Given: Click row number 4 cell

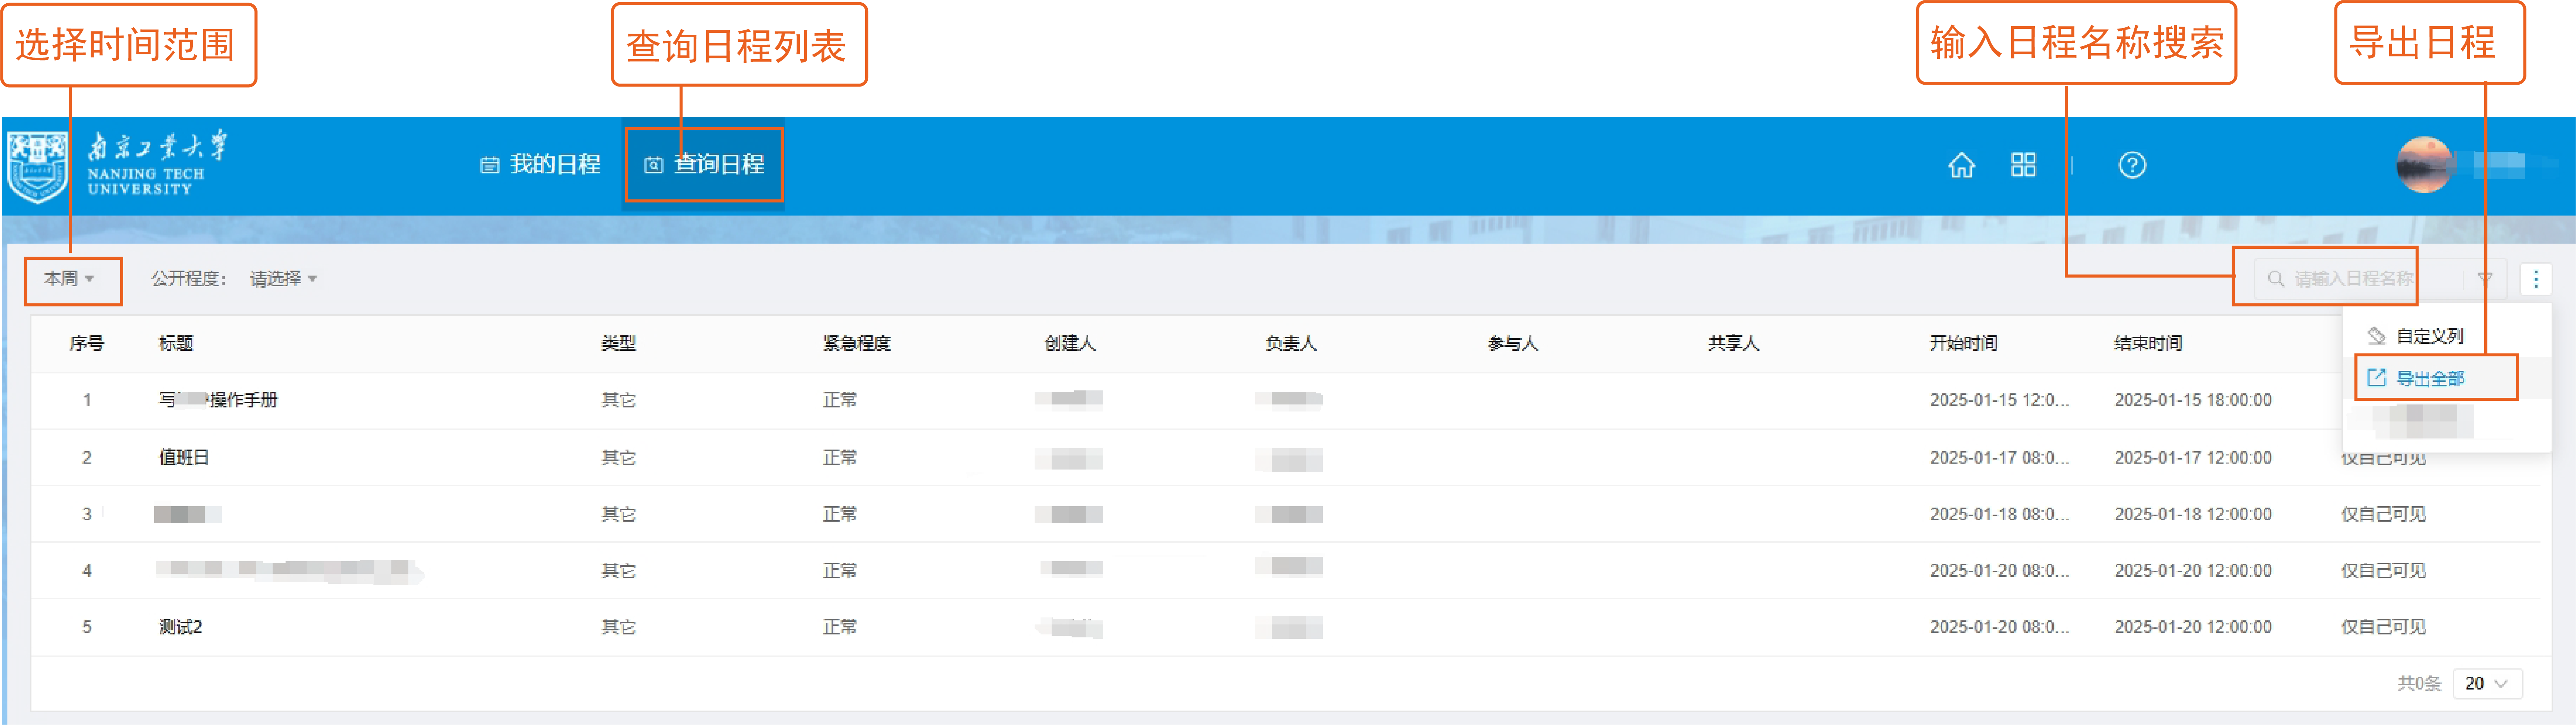Looking at the screenshot, I should click(87, 571).
